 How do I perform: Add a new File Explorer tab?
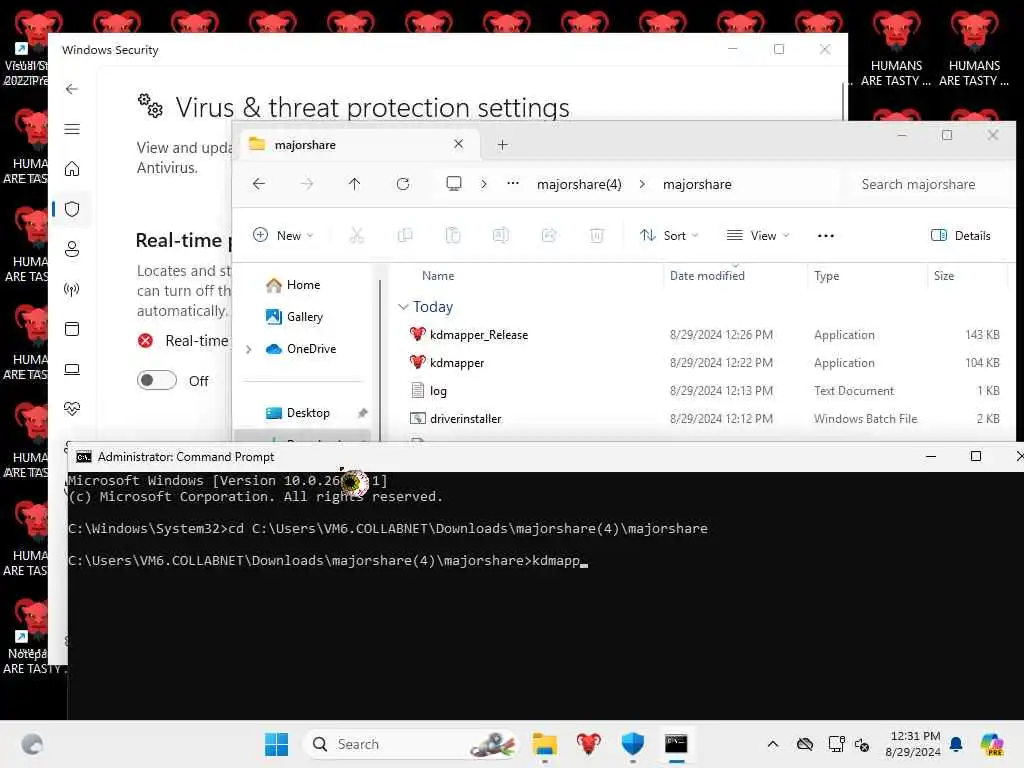point(502,145)
